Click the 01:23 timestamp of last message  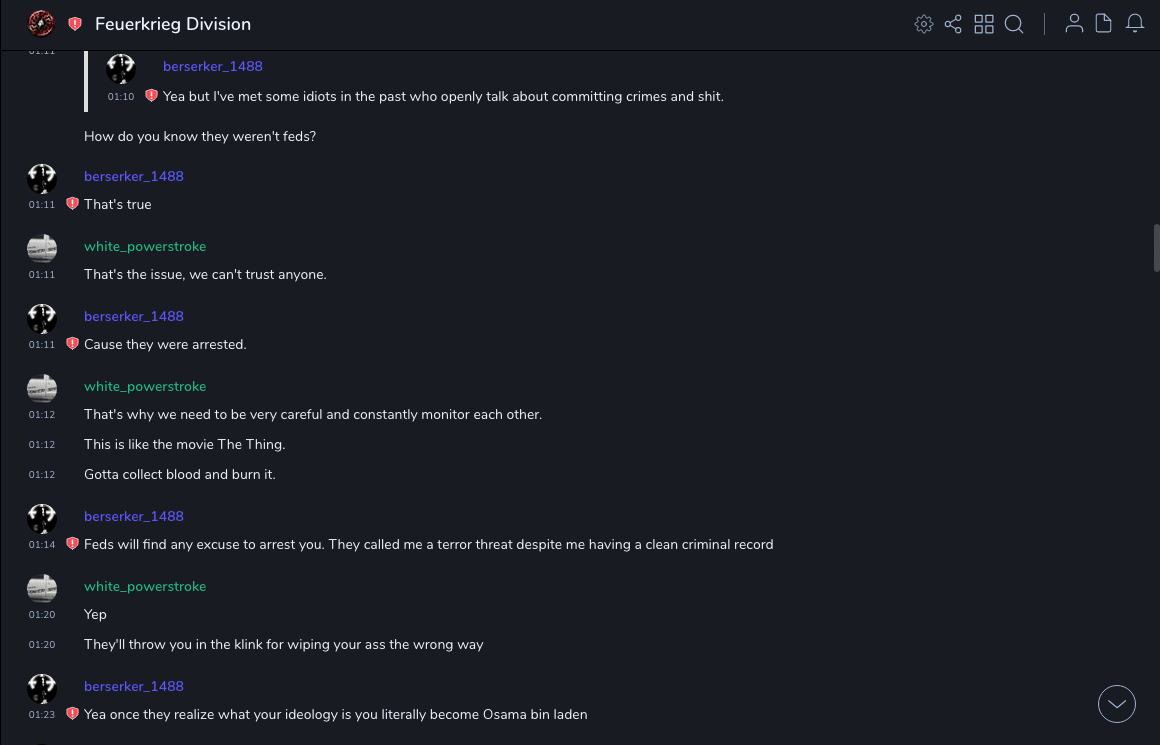tap(42, 715)
